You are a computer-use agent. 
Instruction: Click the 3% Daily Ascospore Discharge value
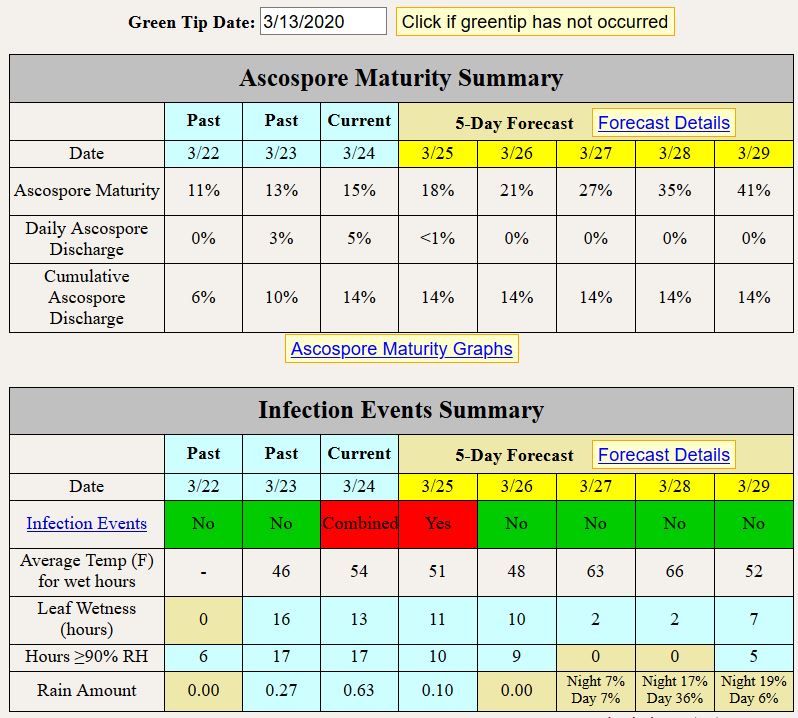(x=281, y=239)
